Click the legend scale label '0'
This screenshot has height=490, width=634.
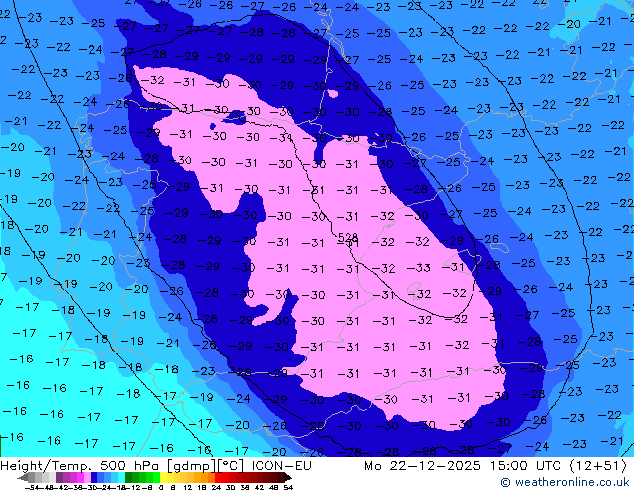[x=161, y=488]
